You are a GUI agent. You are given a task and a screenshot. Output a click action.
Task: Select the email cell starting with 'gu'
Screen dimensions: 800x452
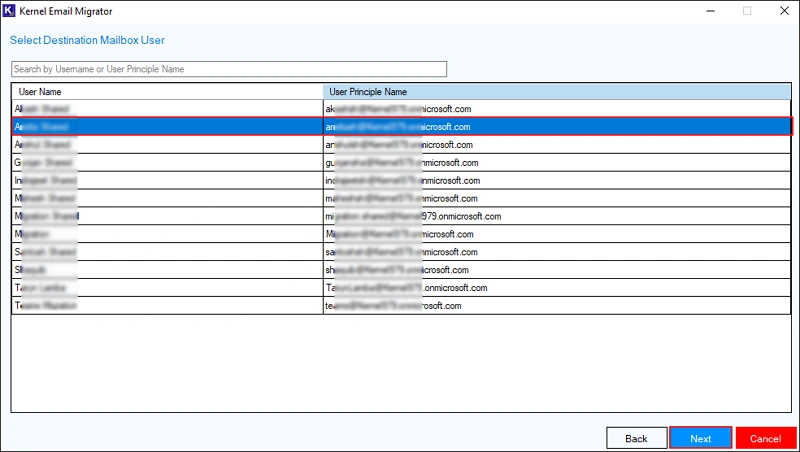557,163
